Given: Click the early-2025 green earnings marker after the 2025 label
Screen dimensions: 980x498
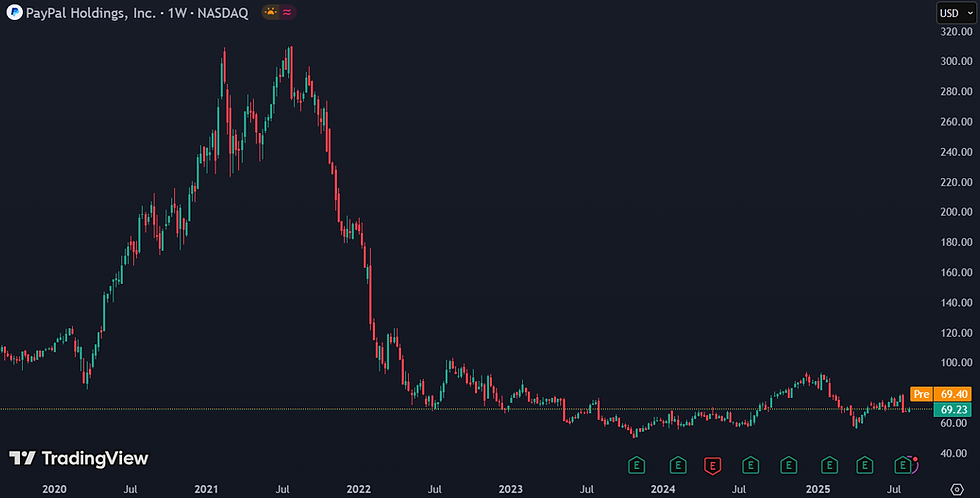Looking at the screenshot, I should tap(829, 466).
